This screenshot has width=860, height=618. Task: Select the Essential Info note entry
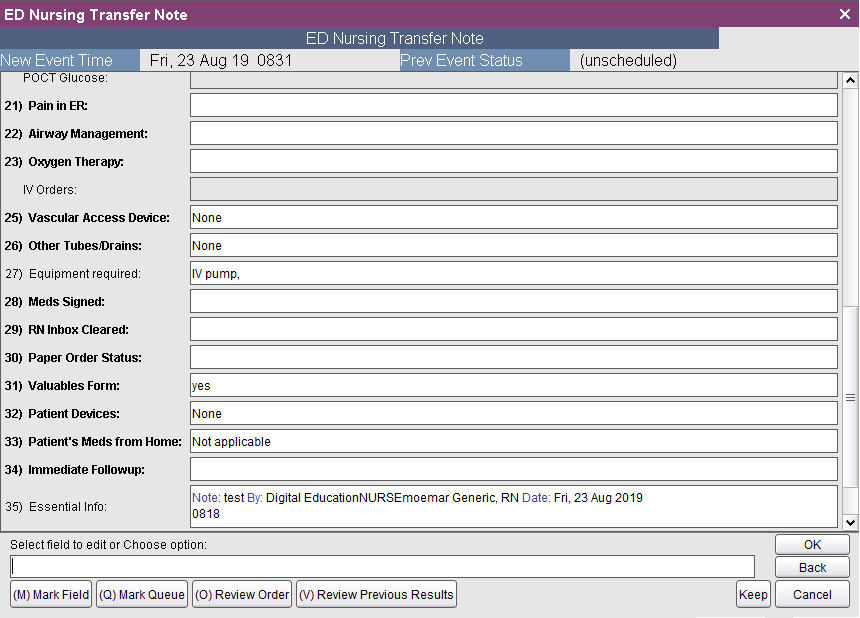(512, 505)
